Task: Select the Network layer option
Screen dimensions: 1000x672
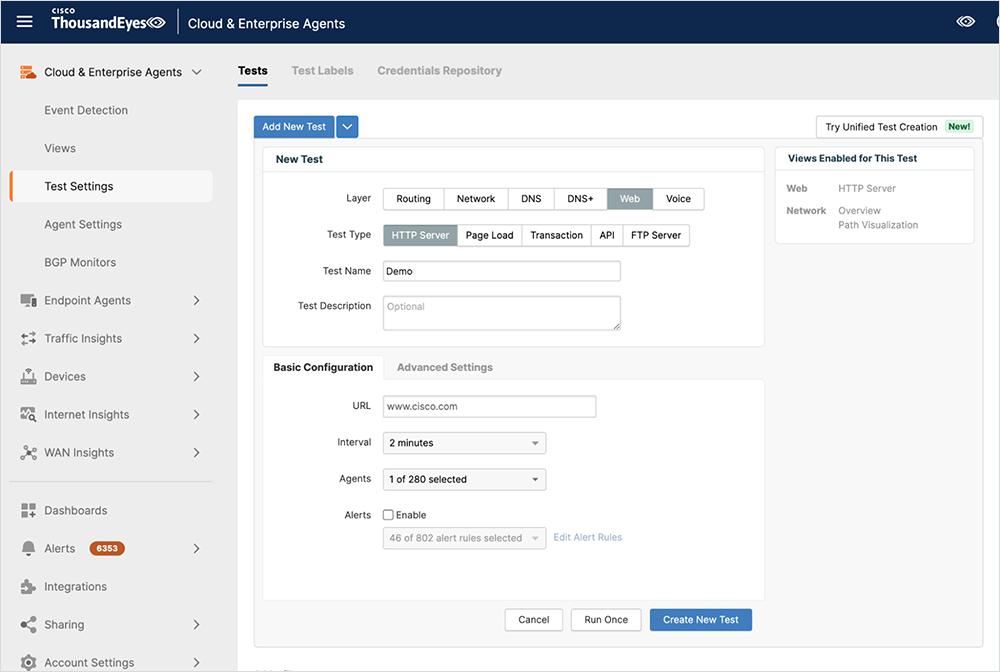Action: [x=476, y=199]
